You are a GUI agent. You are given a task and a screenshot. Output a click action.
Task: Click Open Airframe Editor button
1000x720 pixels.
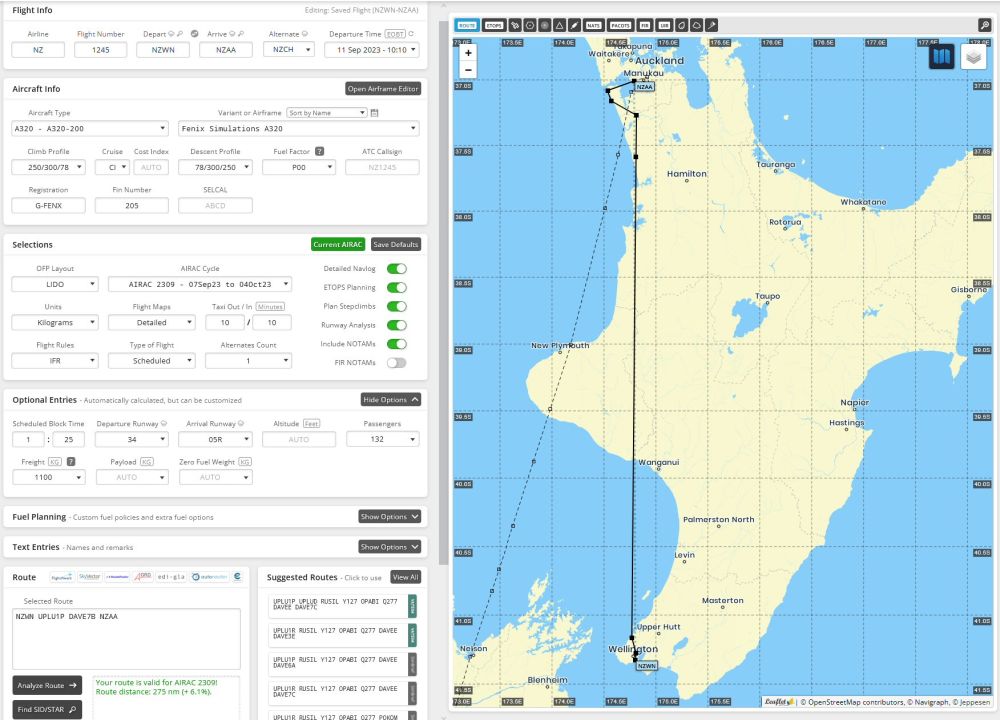tap(383, 89)
